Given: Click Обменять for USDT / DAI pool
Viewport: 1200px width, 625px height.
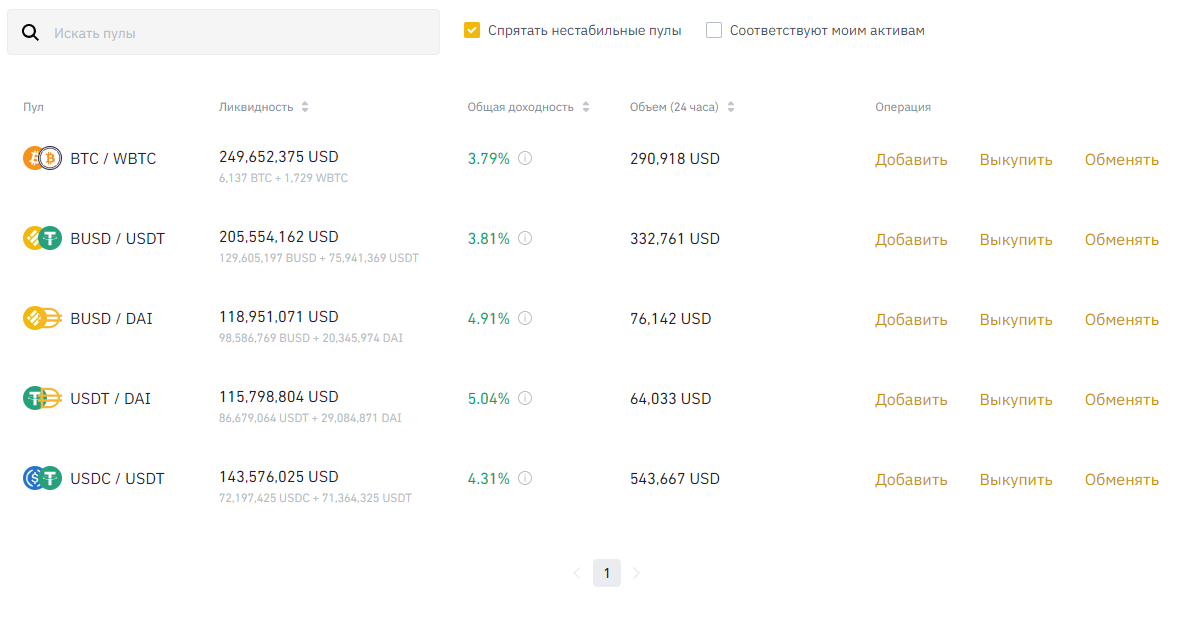Looking at the screenshot, I should (x=1121, y=399).
